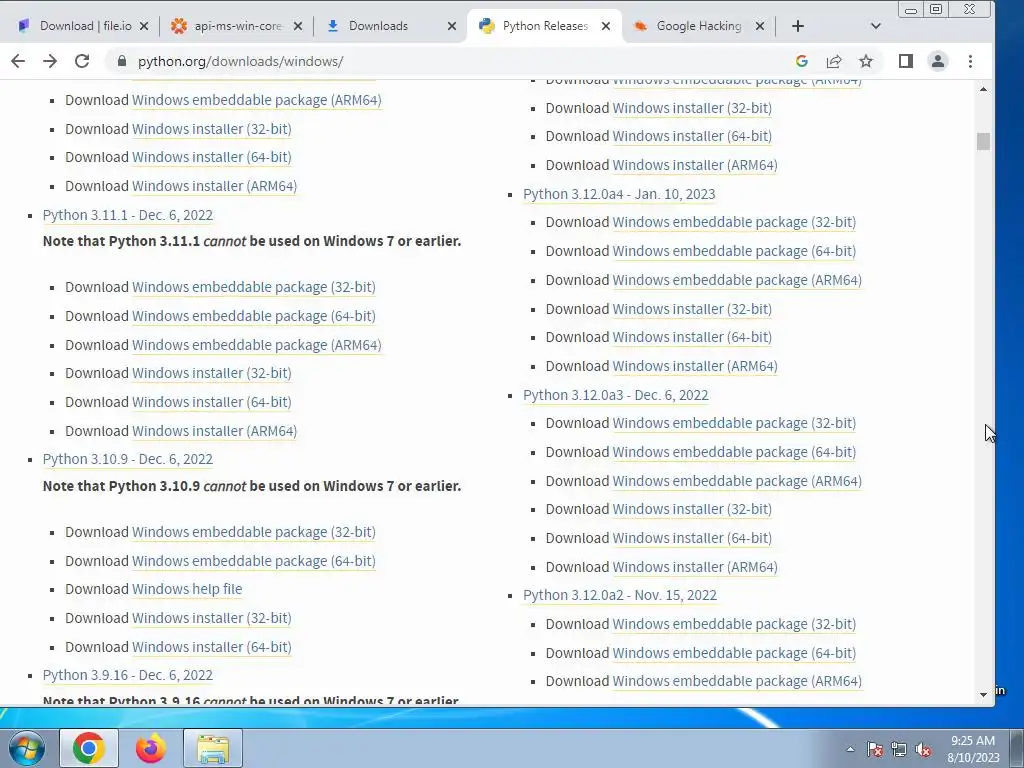Download Python 3.12.0a4 Windows installer (ARM64)
This screenshot has width=1024, height=768.
point(695,366)
